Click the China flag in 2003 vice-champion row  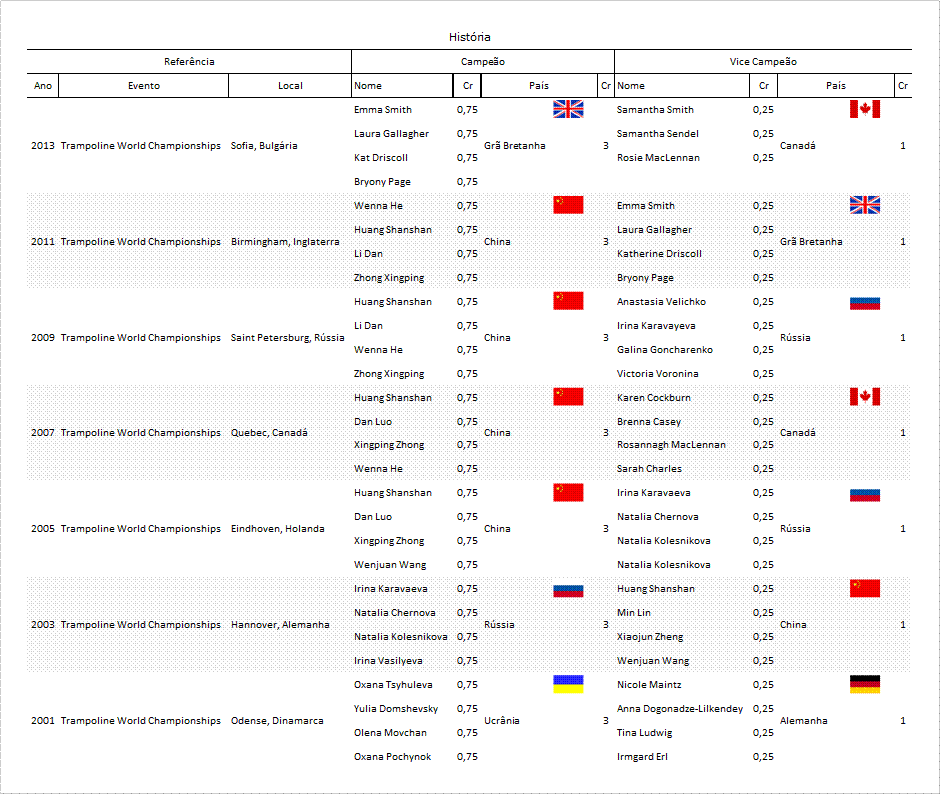tap(864, 589)
